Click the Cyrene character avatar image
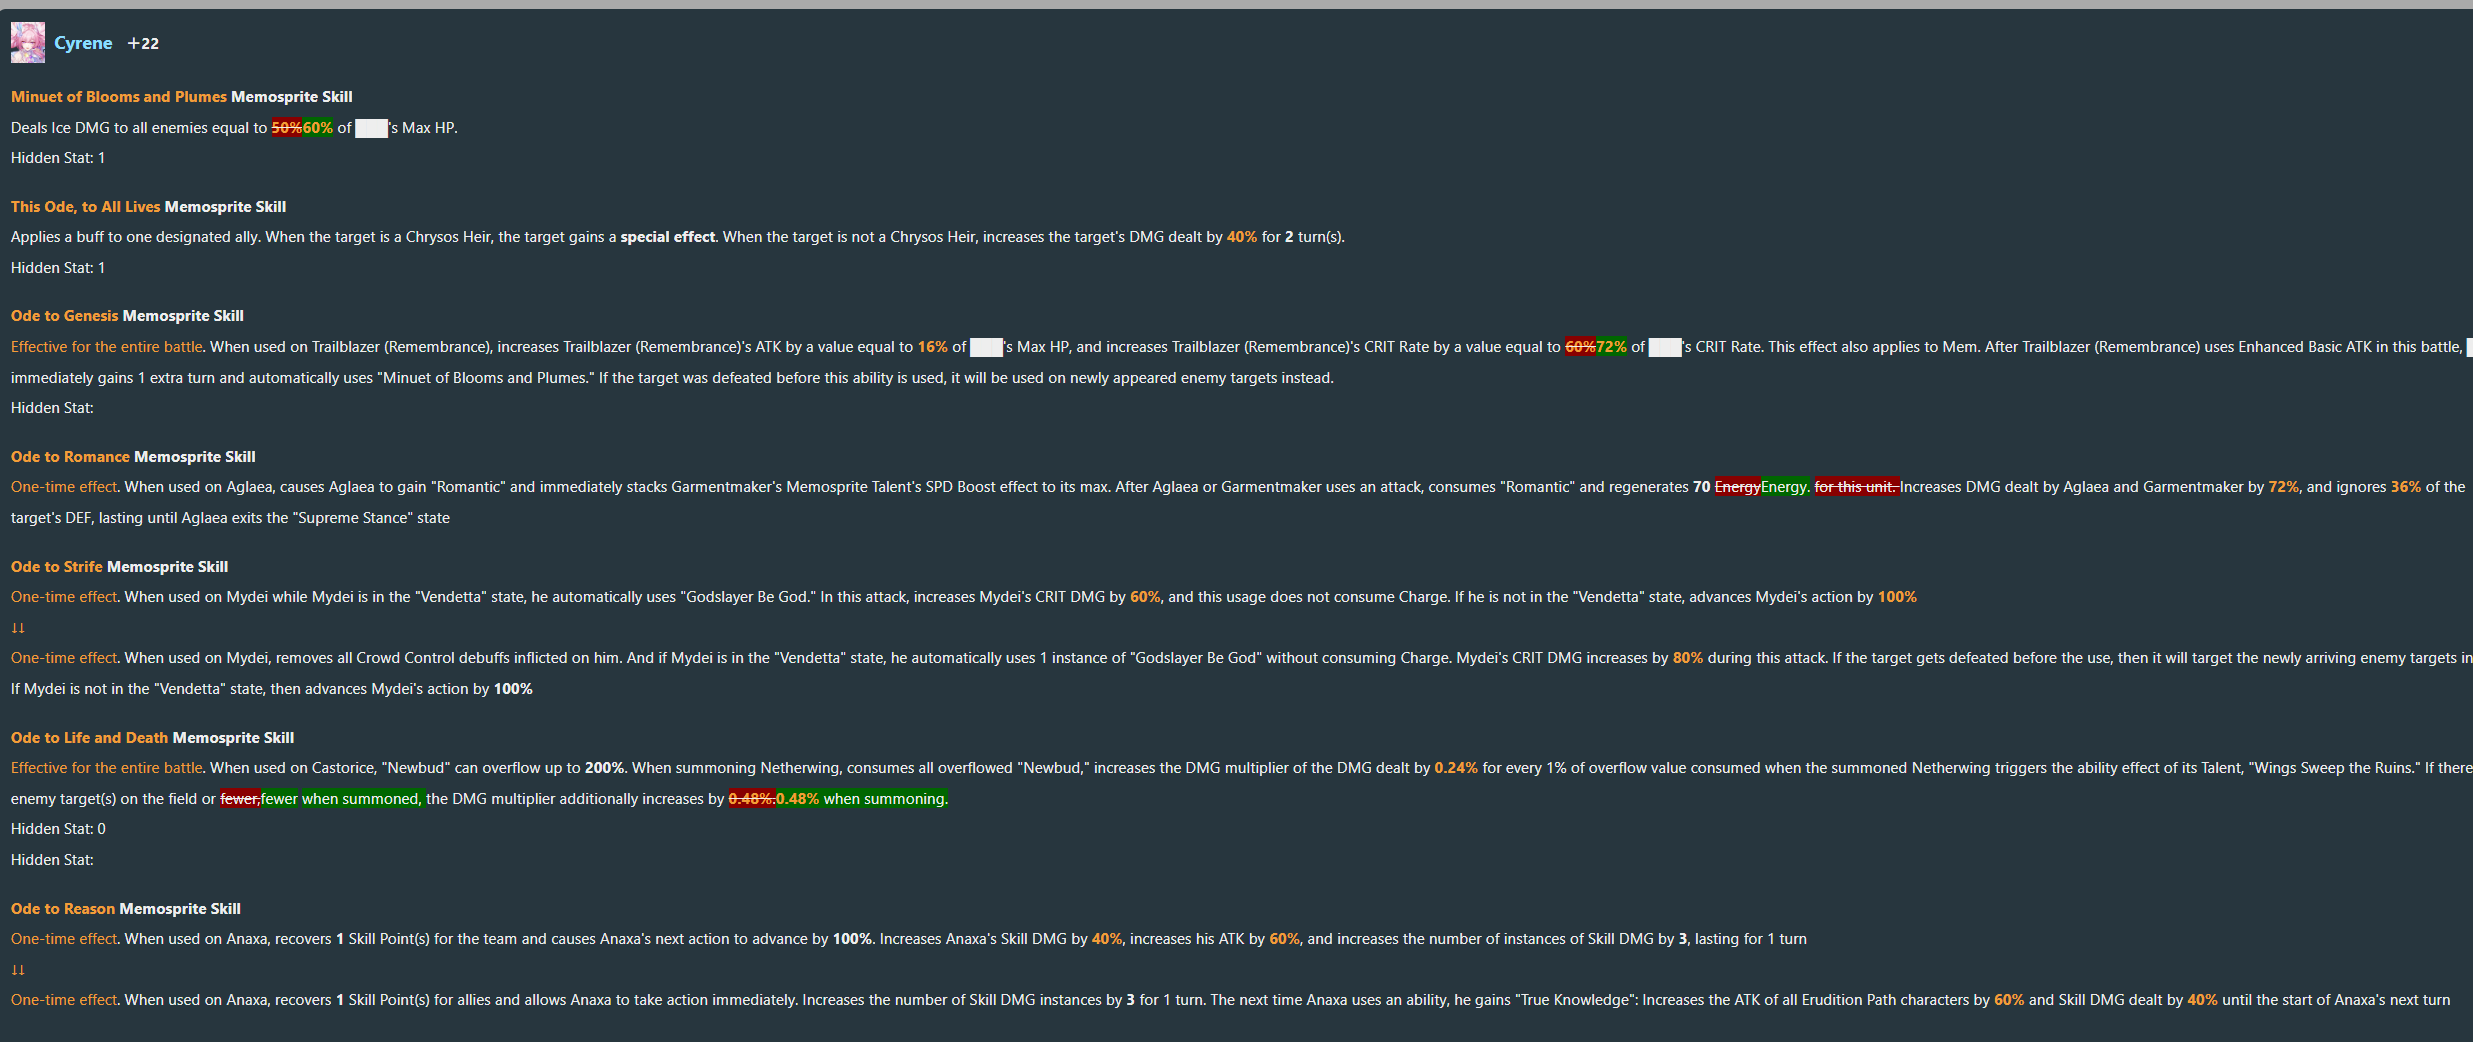 click(x=28, y=43)
